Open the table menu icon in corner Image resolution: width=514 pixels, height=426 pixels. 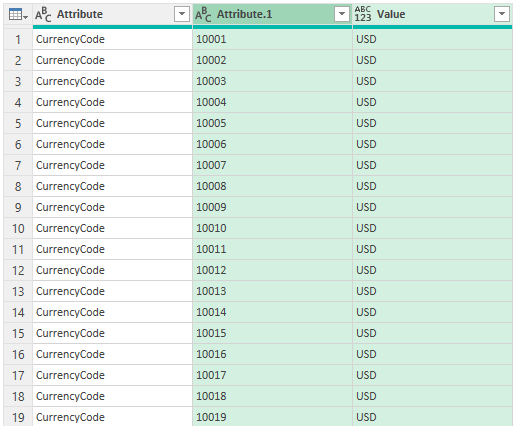click(x=18, y=14)
